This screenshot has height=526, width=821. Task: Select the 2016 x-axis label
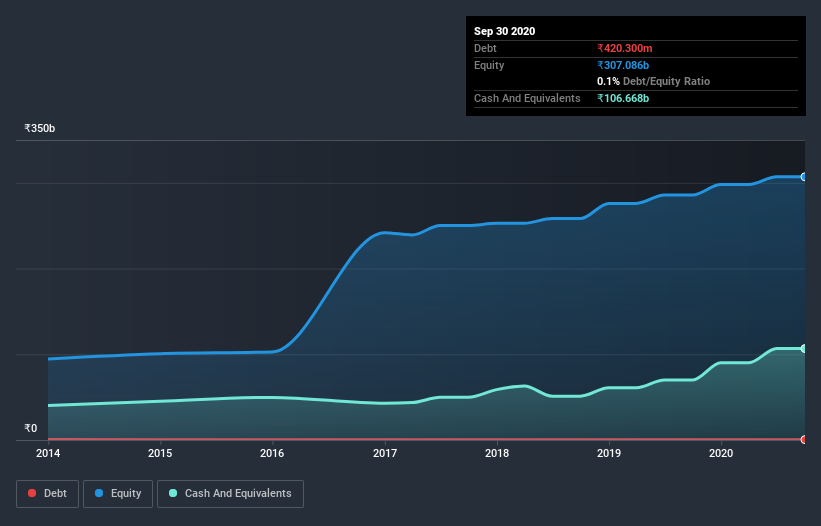(272, 453)
